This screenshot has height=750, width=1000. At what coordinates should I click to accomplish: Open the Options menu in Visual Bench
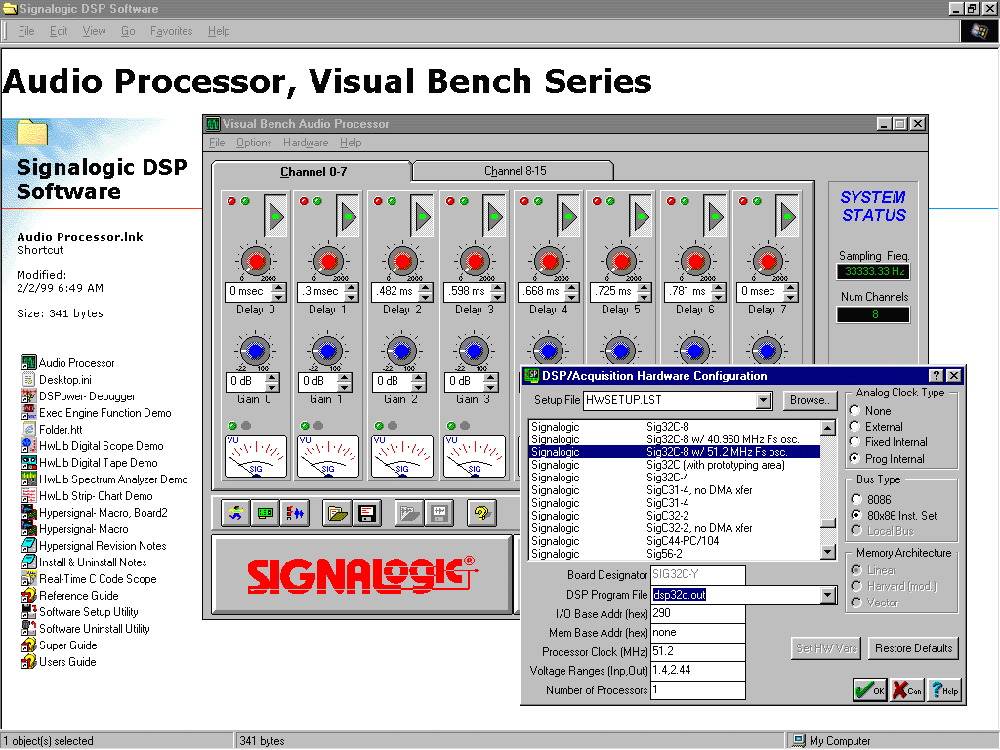click(254, 142)
